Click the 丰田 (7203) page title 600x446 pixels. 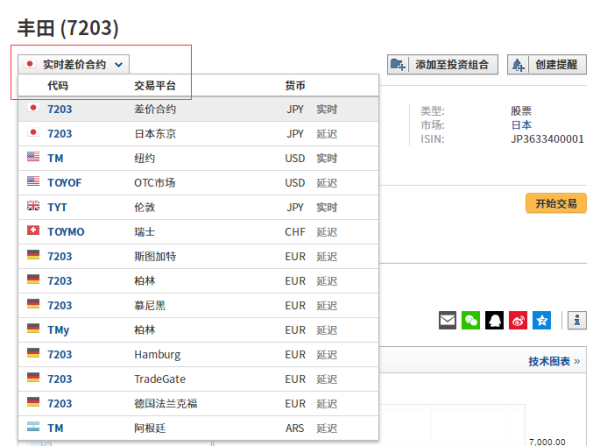pyautogui.click(x=68, y=28)
